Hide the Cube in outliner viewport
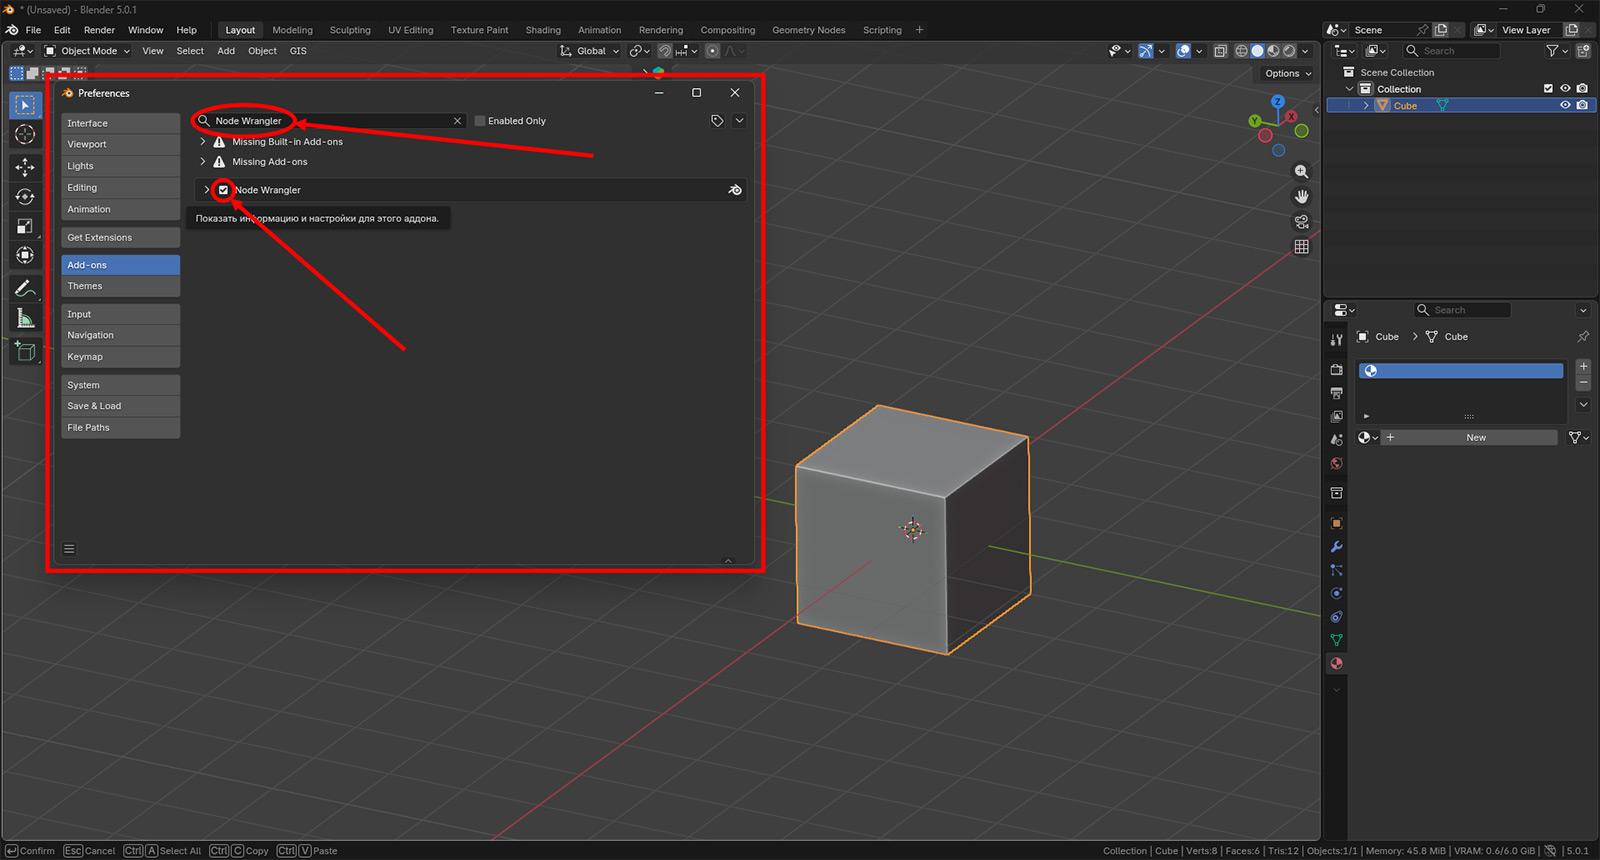Image resolution: width=1600 pixels, height=860 pixels. tap(1565, 105)
